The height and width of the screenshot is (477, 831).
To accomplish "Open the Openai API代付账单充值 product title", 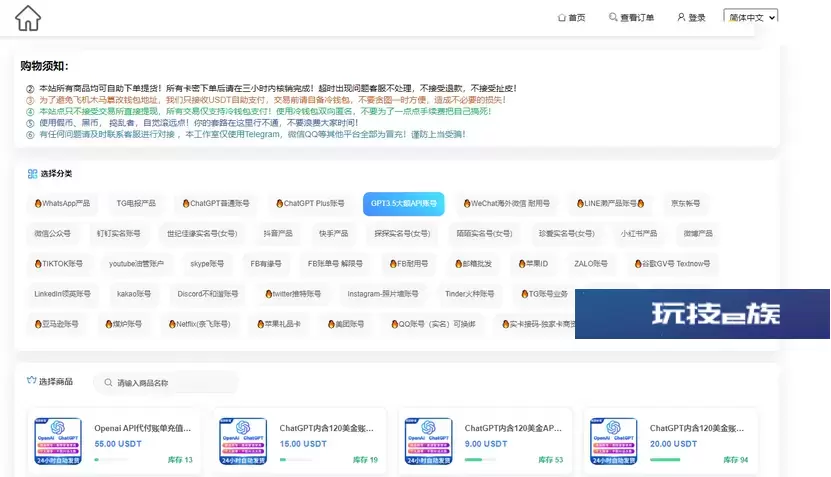I will tap(143, 428).
